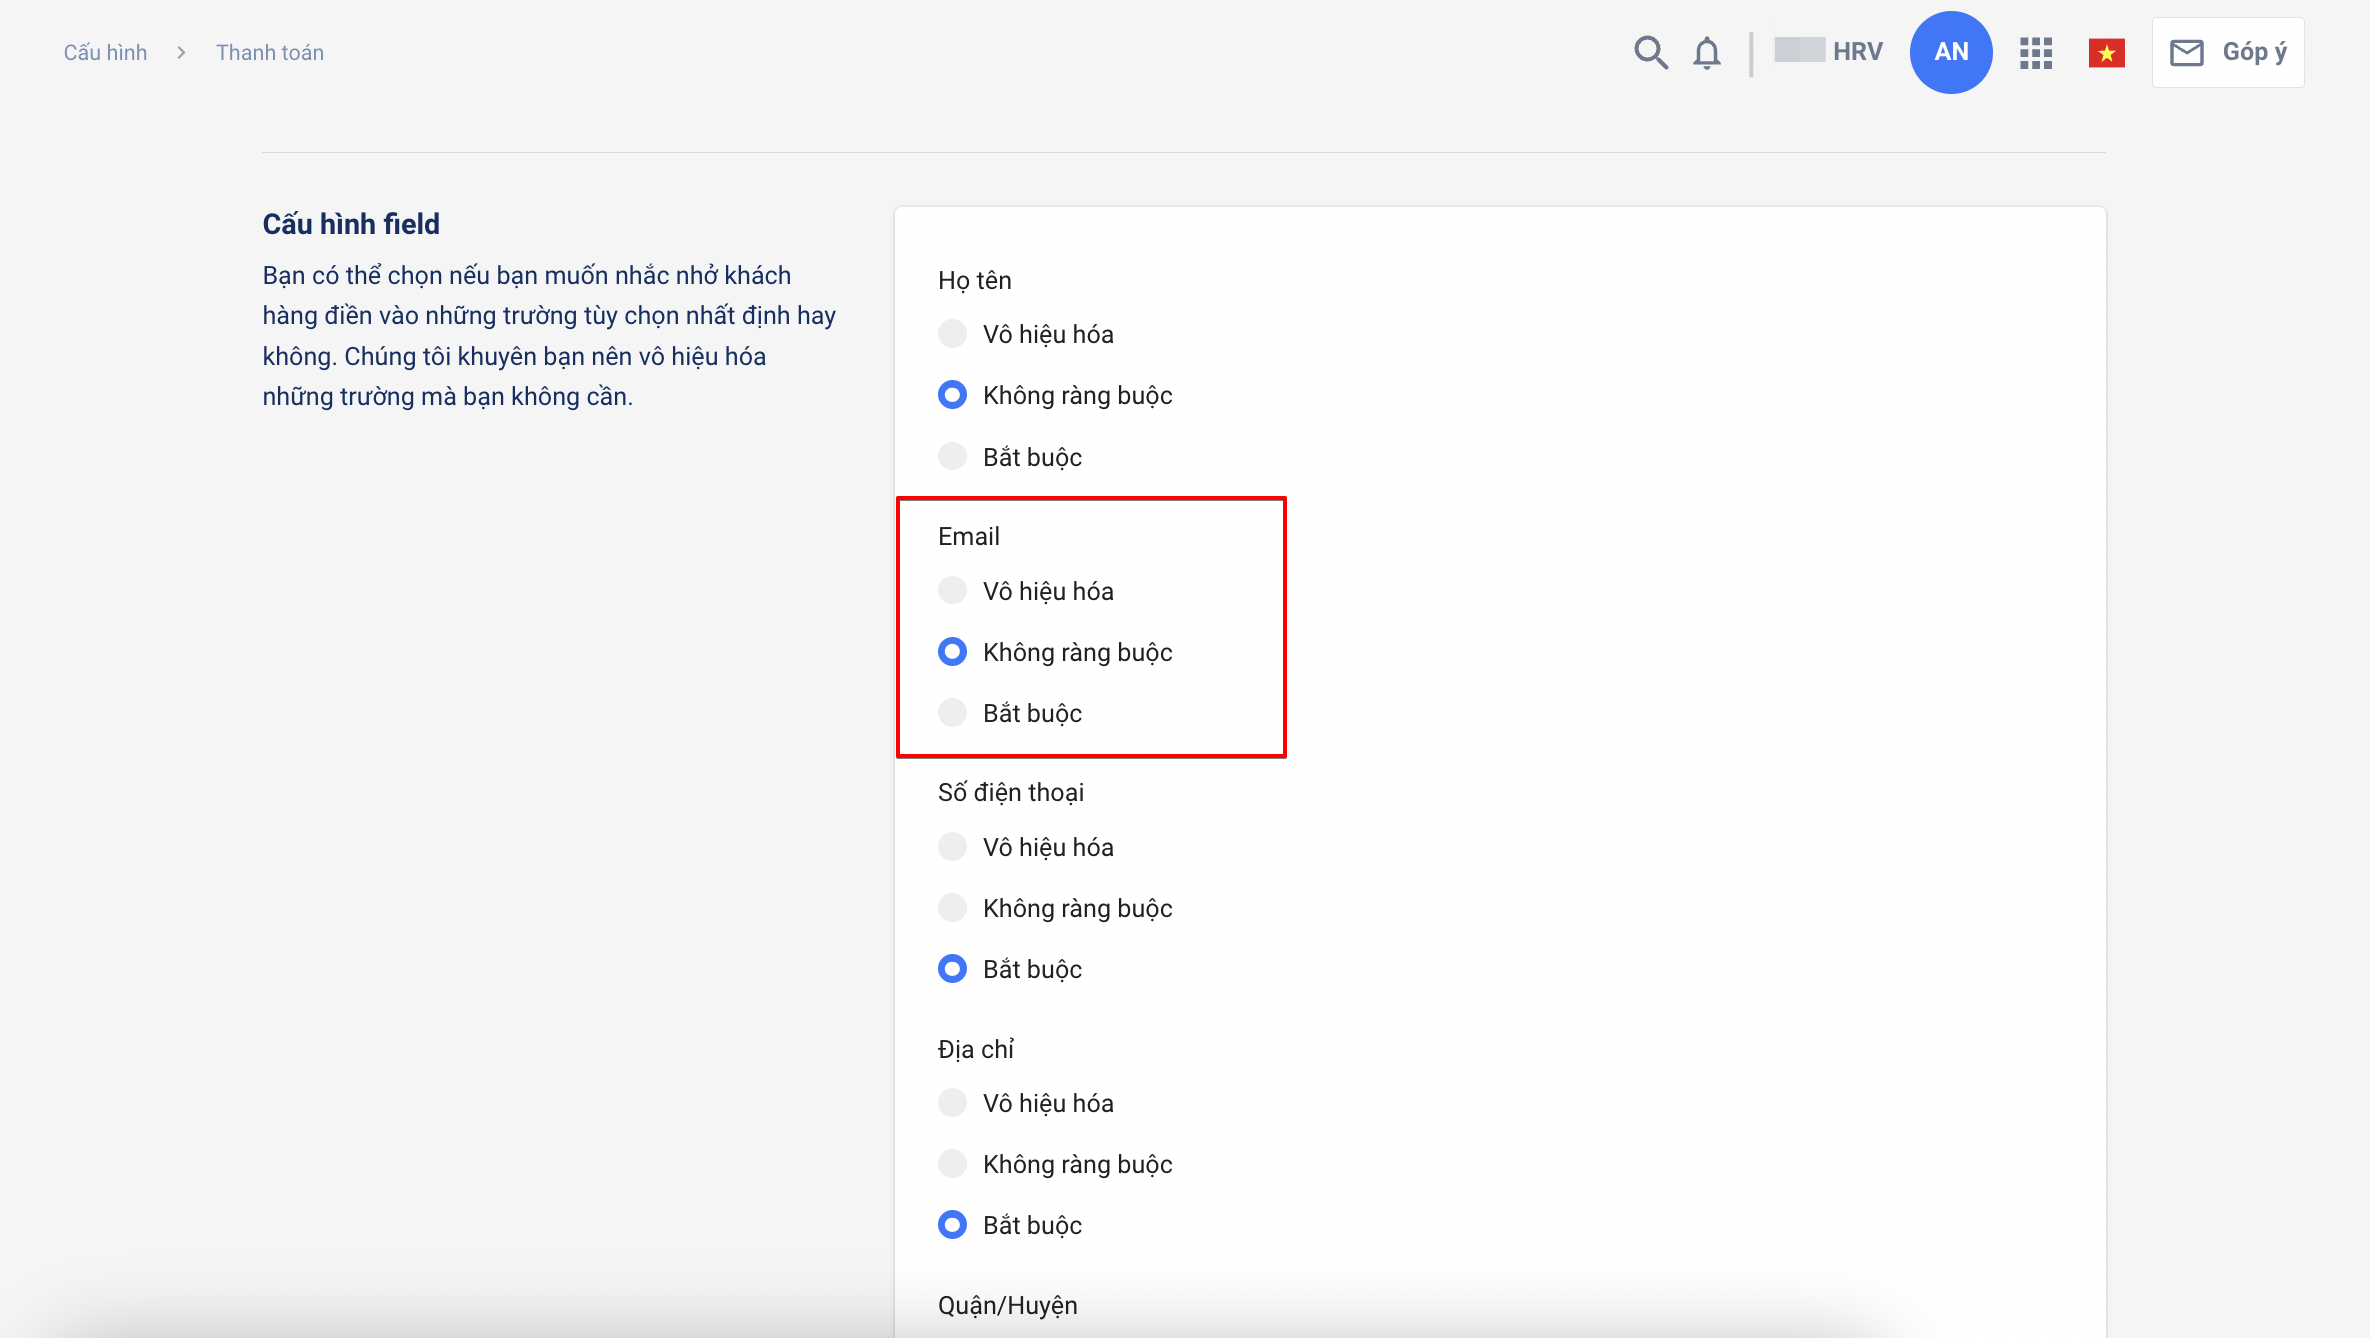The width and height of the screenshot is (2370, 1338).
Task: Click the HRV store name
Action: (1856, 52)
